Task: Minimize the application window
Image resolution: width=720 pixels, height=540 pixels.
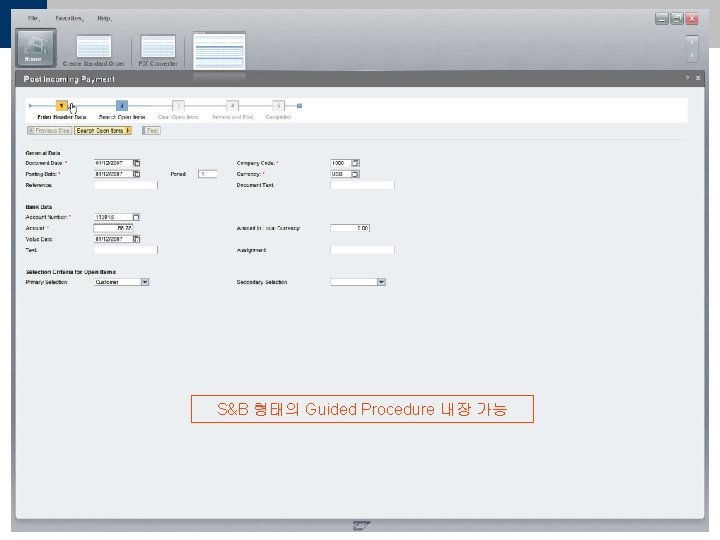Action: (x=662, y=19)
